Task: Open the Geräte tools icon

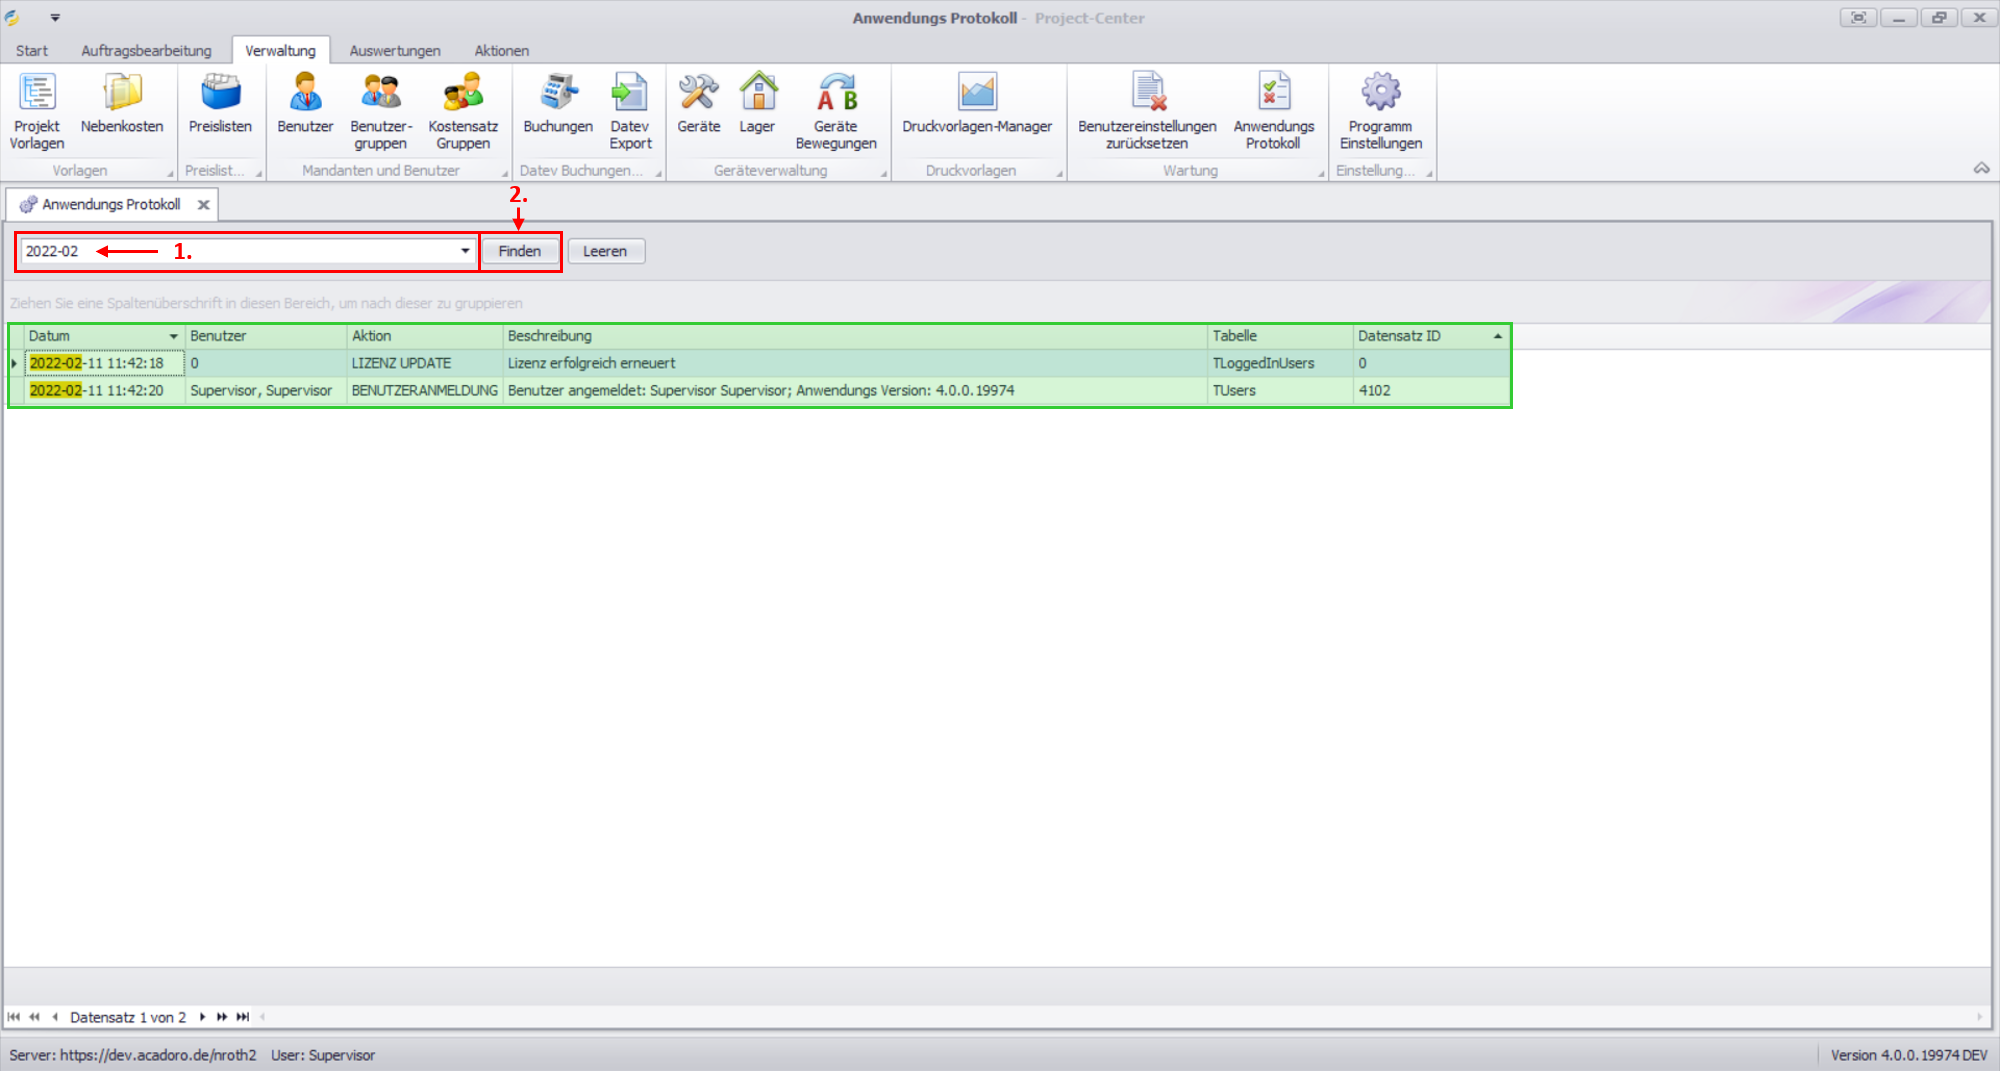Action: pos(698,93)
